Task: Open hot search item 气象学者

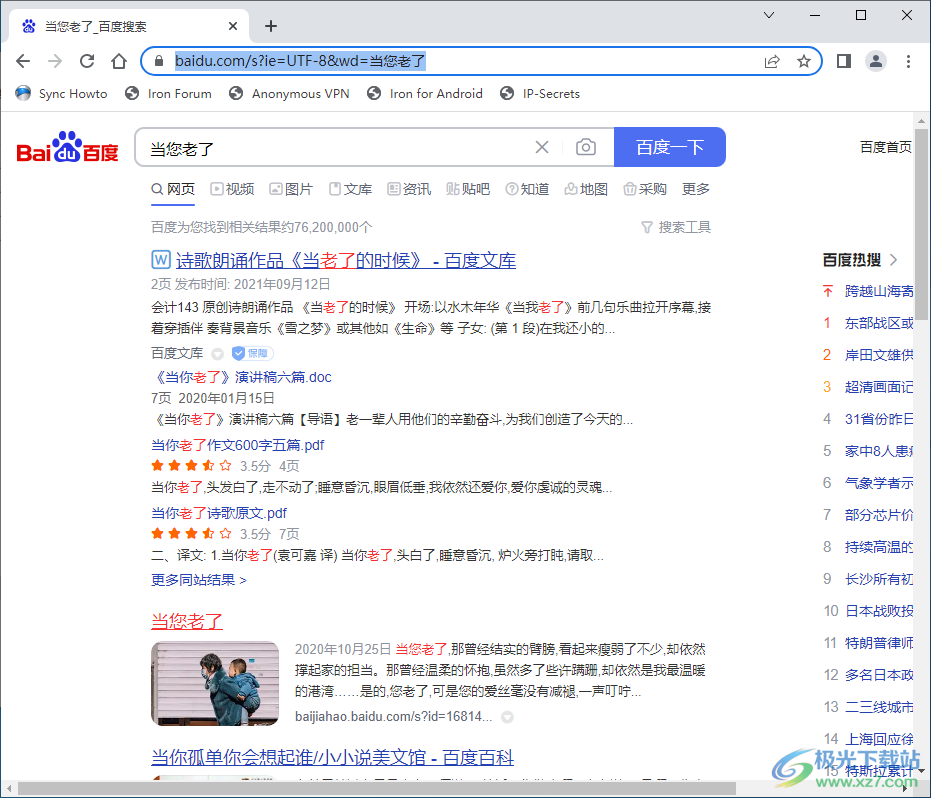Action: pyautogui.click(x=879, y=483)
